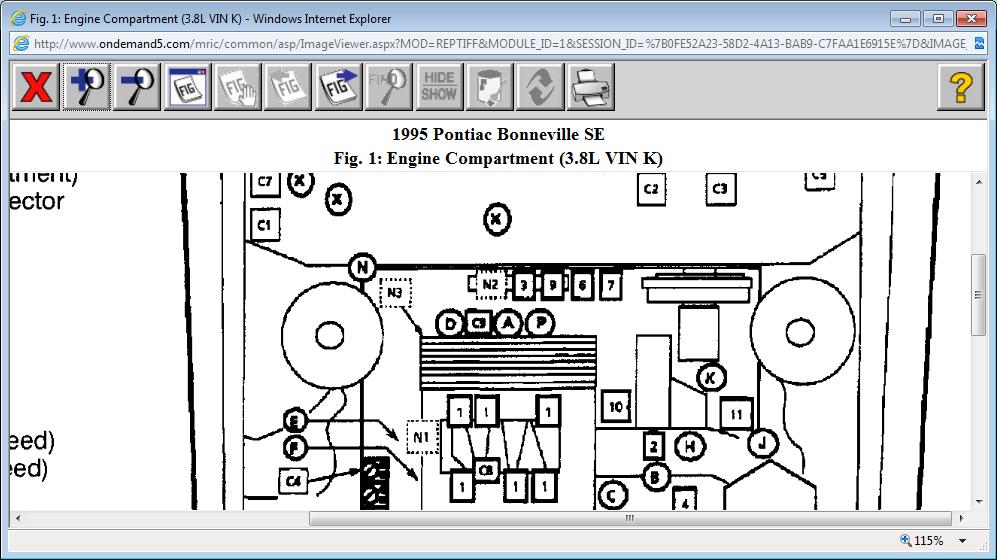997x560 pixels.
Task: Click the box labeled 2 in diagram
Action: click(653, 446)
